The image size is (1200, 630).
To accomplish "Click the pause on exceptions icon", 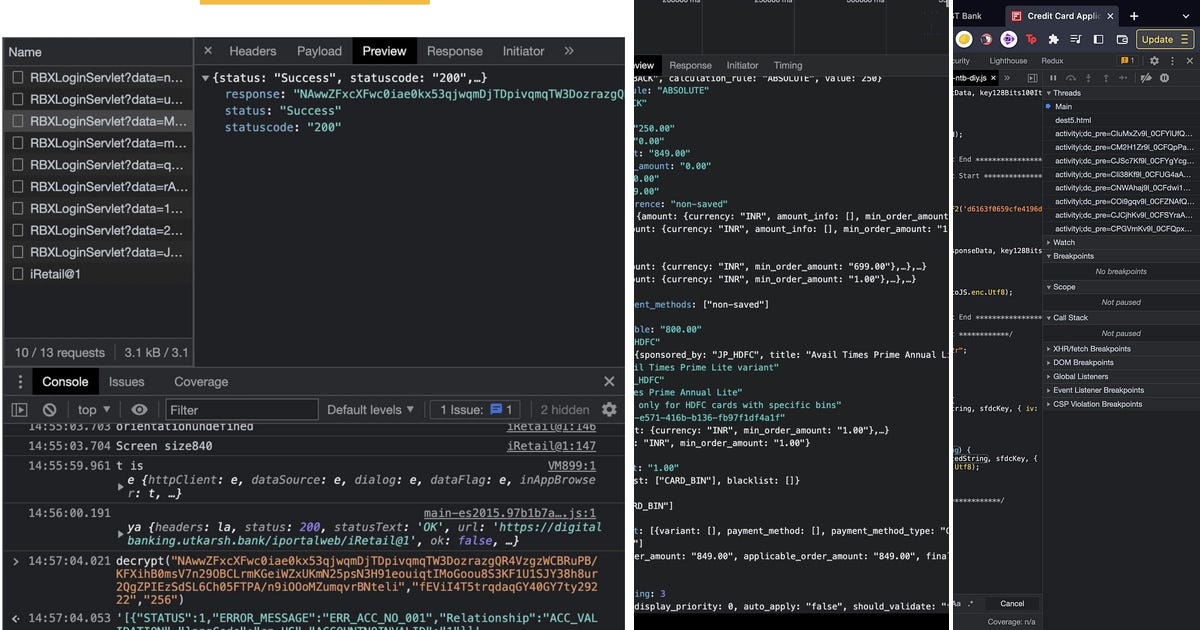I will coord(1165,78).
